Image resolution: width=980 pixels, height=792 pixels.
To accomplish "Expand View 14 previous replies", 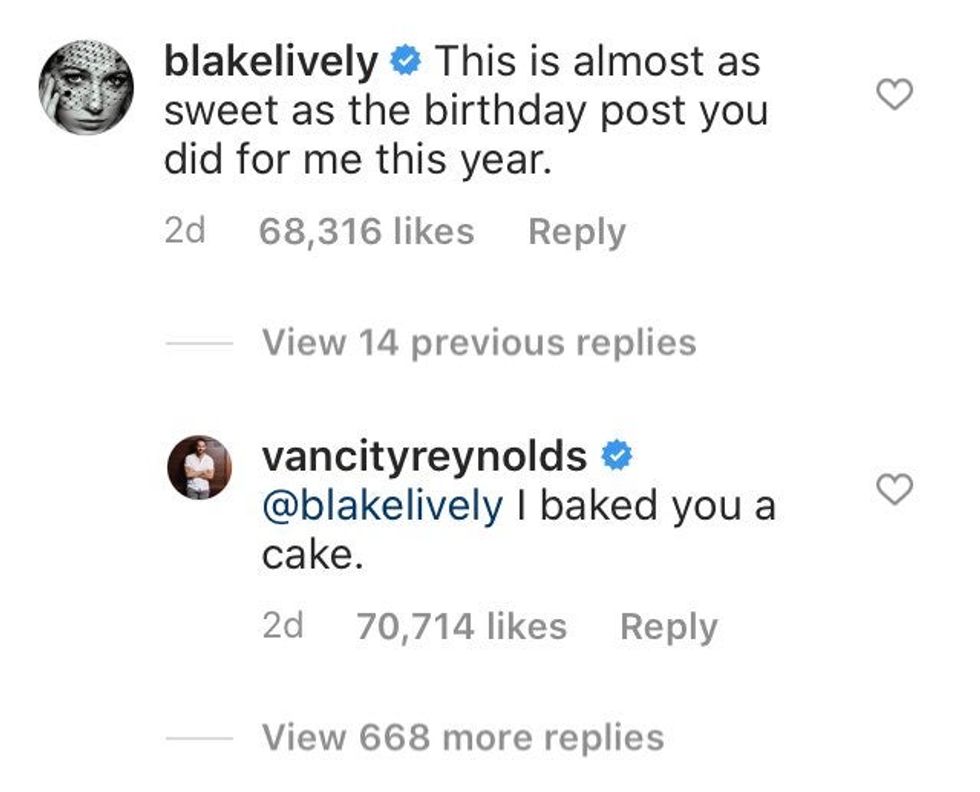I will [x=478, y=343].
